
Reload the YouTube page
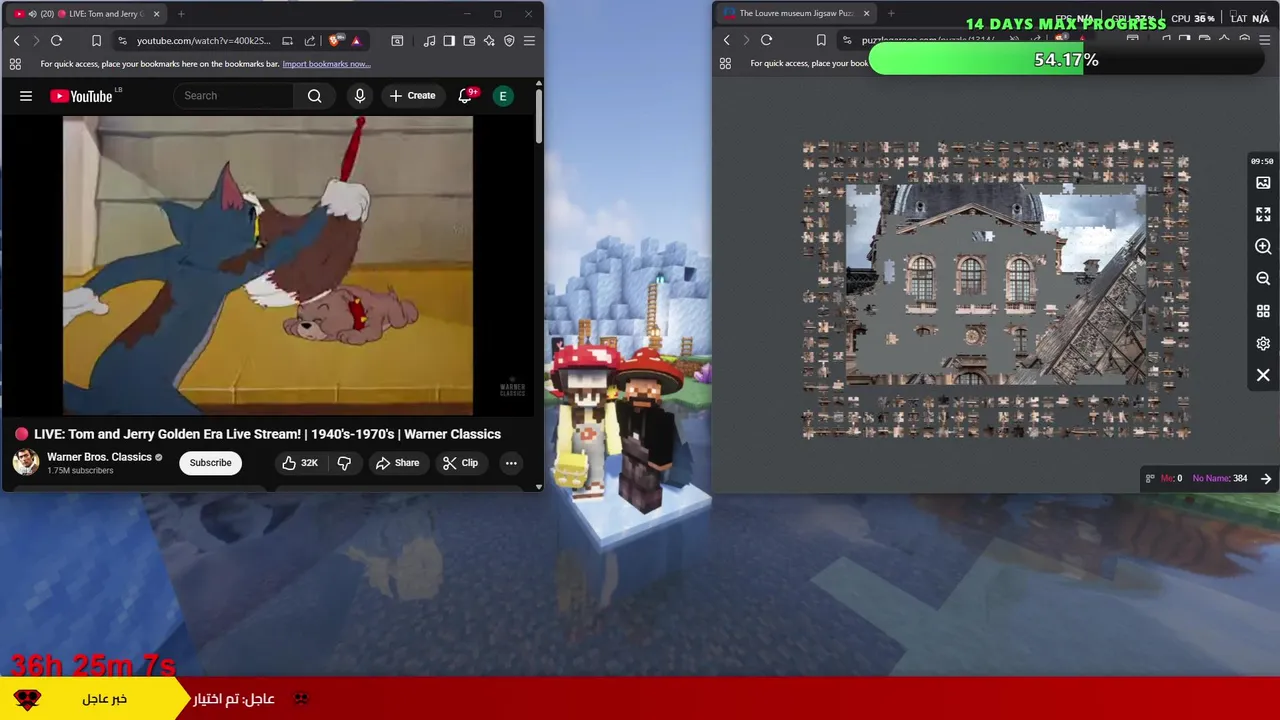56,40
